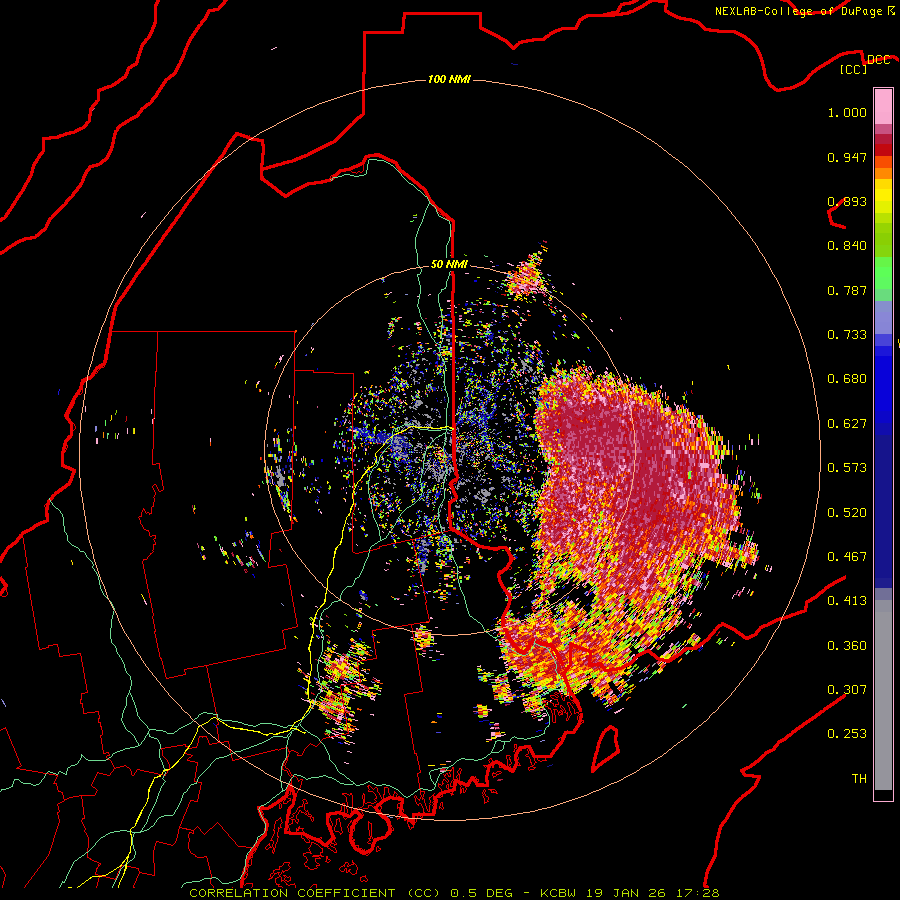Click the 0.733 scale value
Image resolution: width=900 pixels, height=900 pixels.
[847, 335]
